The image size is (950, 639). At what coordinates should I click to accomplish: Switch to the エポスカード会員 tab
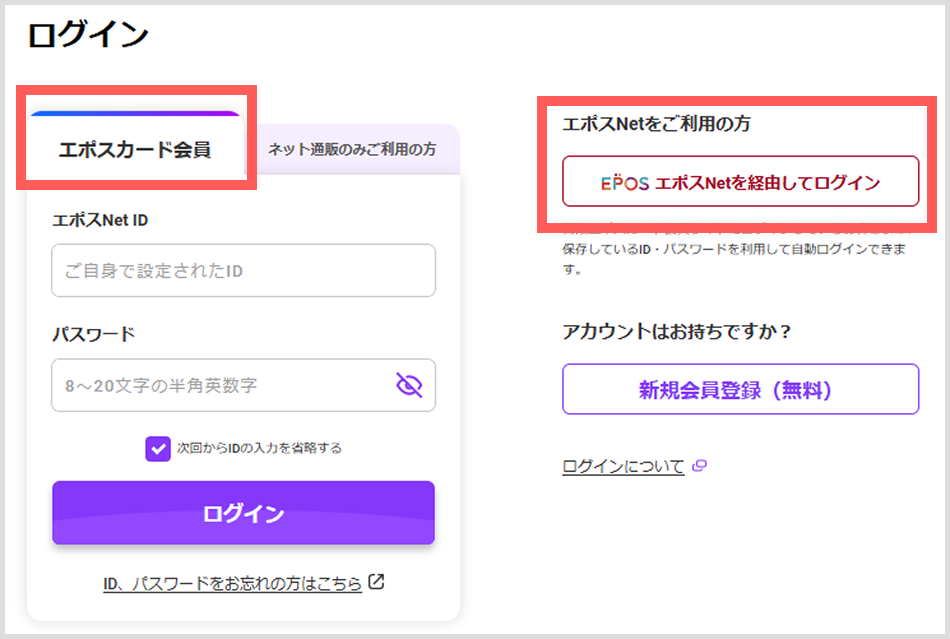(x=135, y=150)
